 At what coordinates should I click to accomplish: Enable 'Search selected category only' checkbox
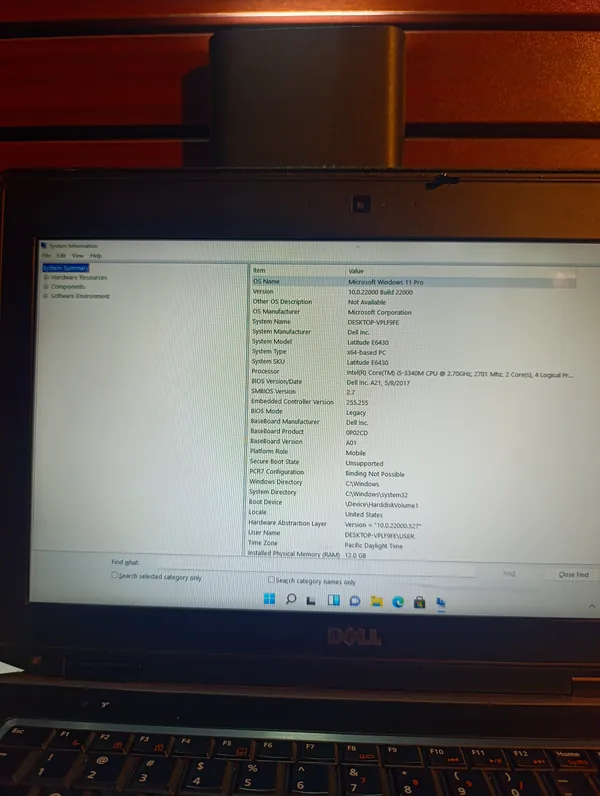coord(115,576)
